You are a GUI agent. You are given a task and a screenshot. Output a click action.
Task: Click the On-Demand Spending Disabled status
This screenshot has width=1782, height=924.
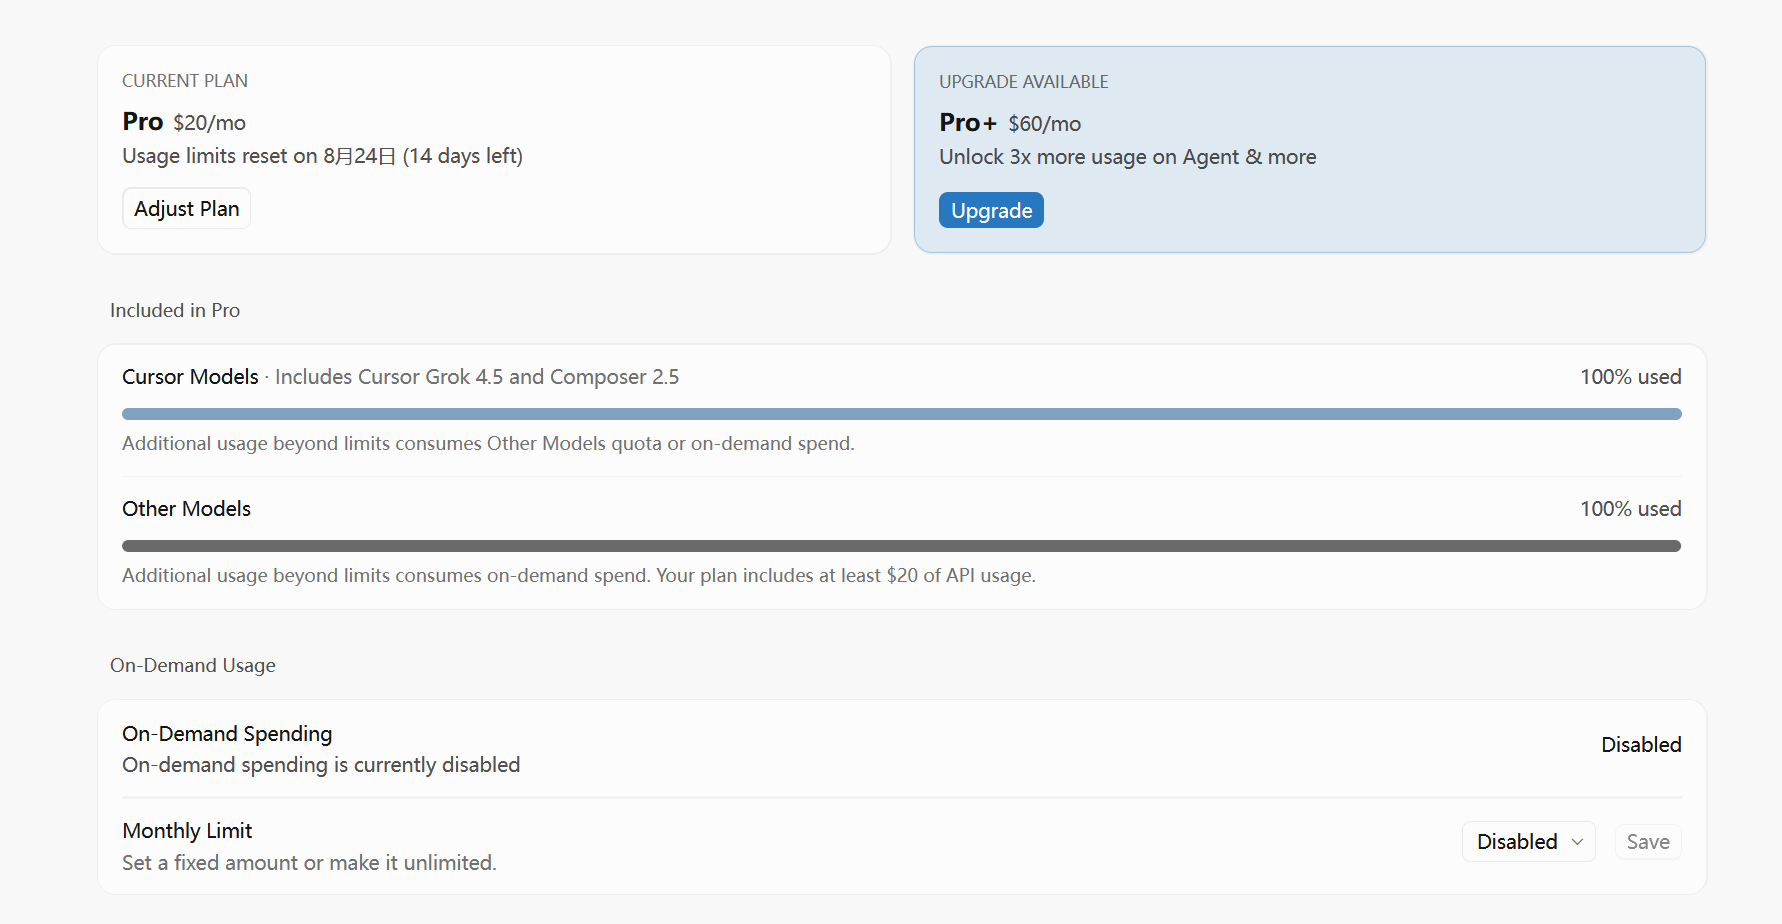pyautogui.click(x=1641, y=745)
